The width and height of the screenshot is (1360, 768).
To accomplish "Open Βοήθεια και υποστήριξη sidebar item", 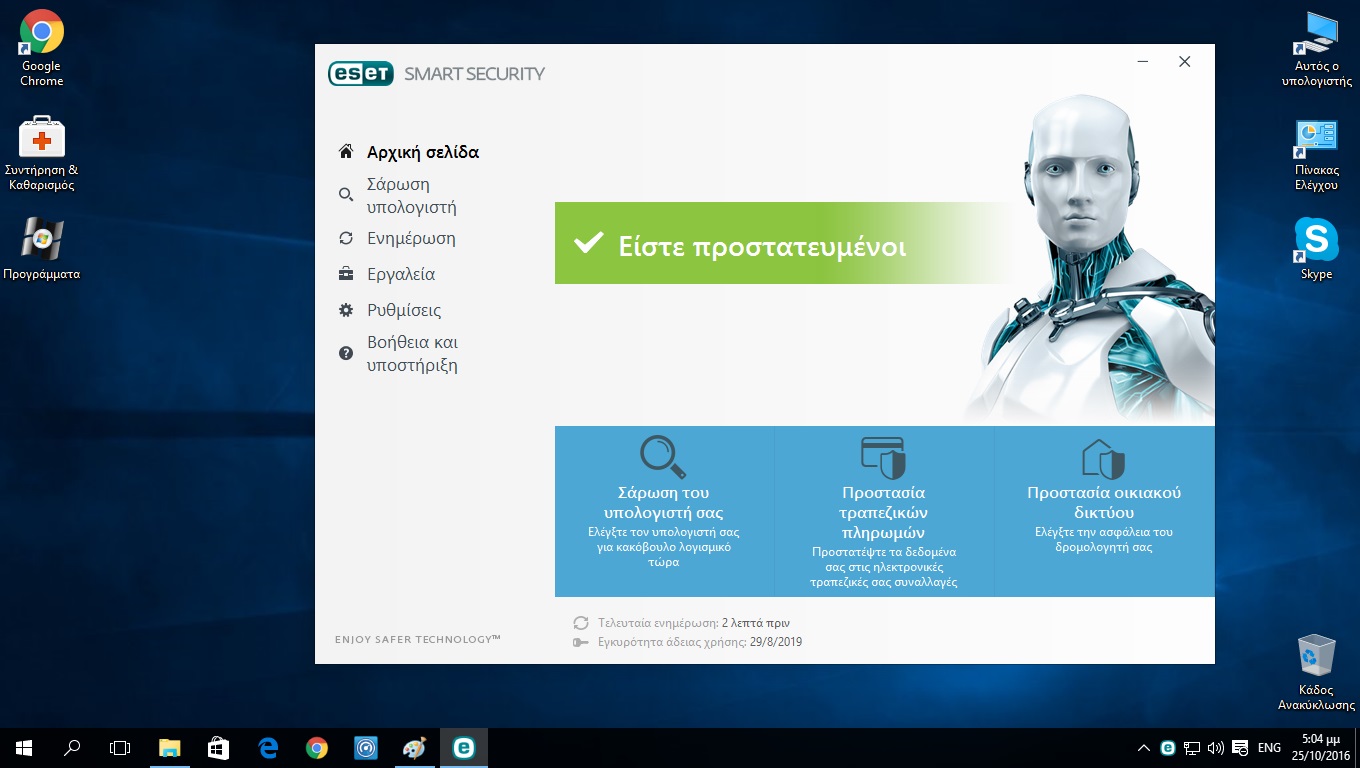I will click(412, 354).
